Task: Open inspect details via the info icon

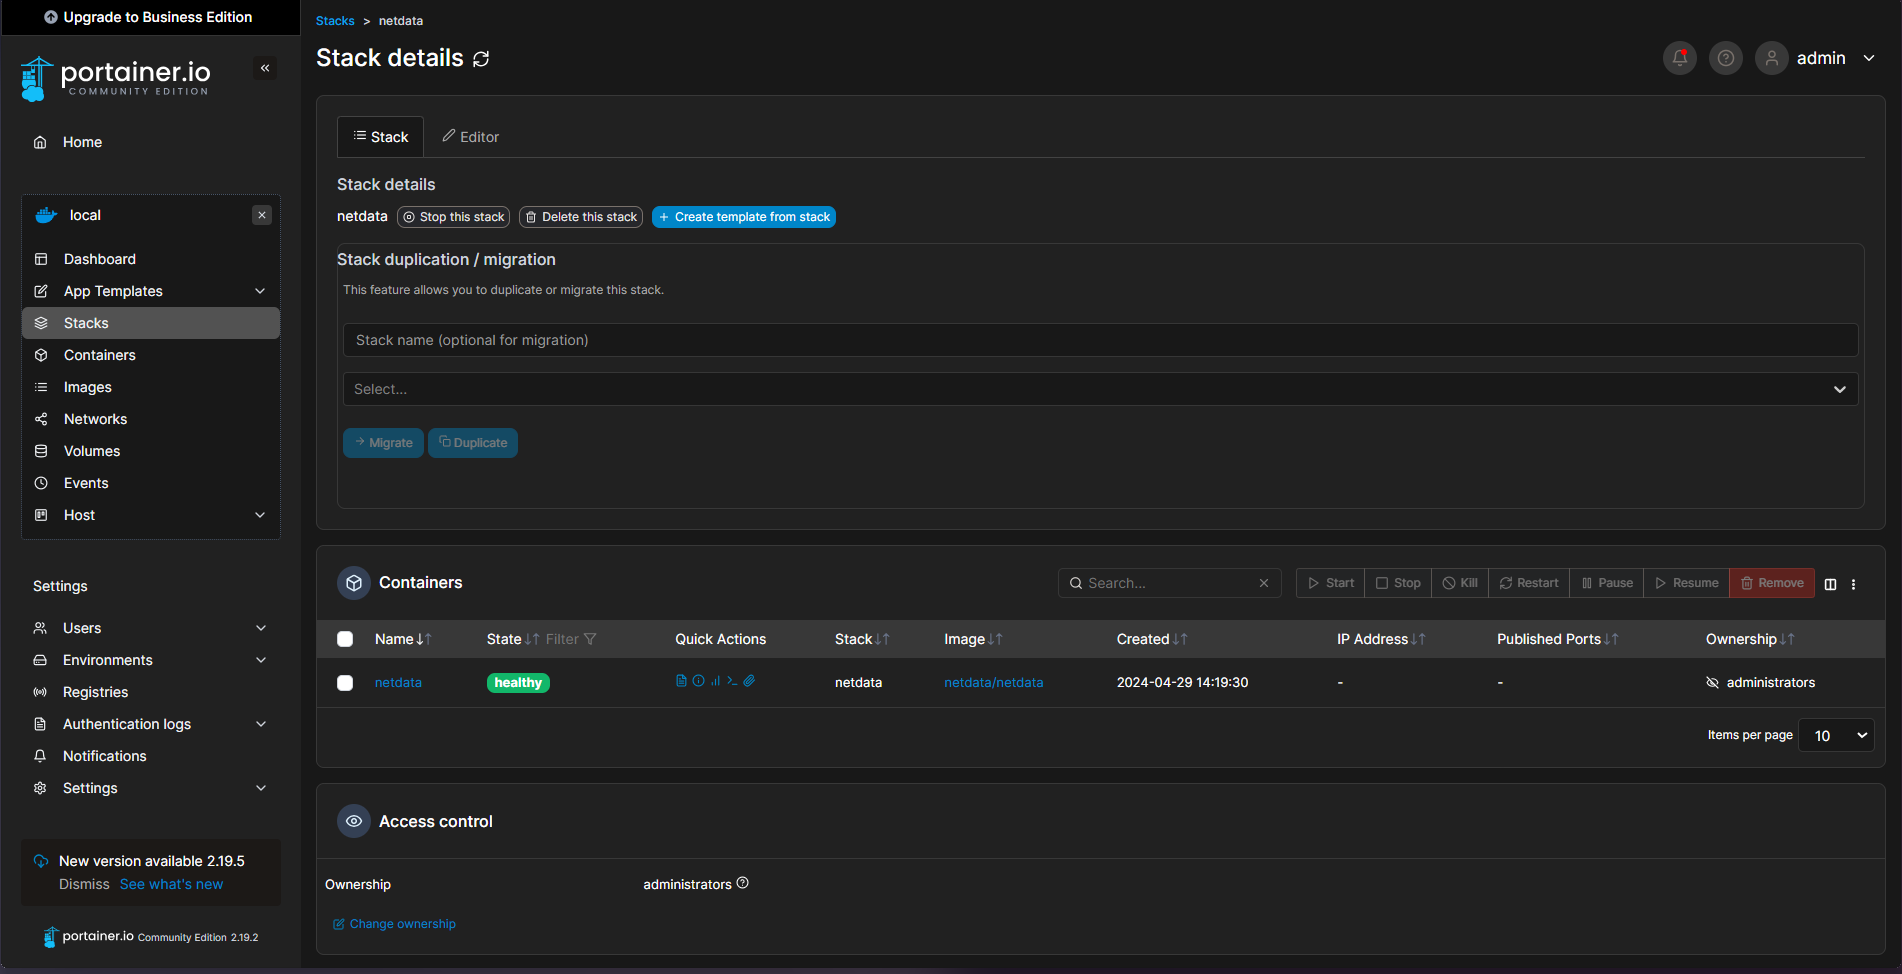Action: pos(698,680)
